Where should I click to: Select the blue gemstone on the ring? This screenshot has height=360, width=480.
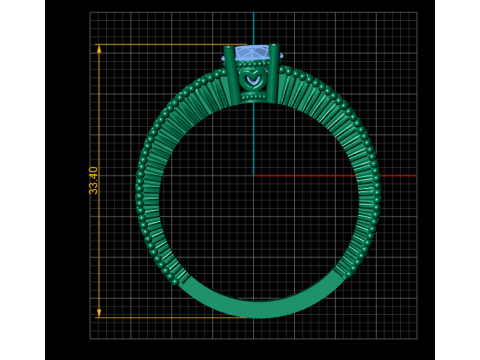tap(252, 54)
